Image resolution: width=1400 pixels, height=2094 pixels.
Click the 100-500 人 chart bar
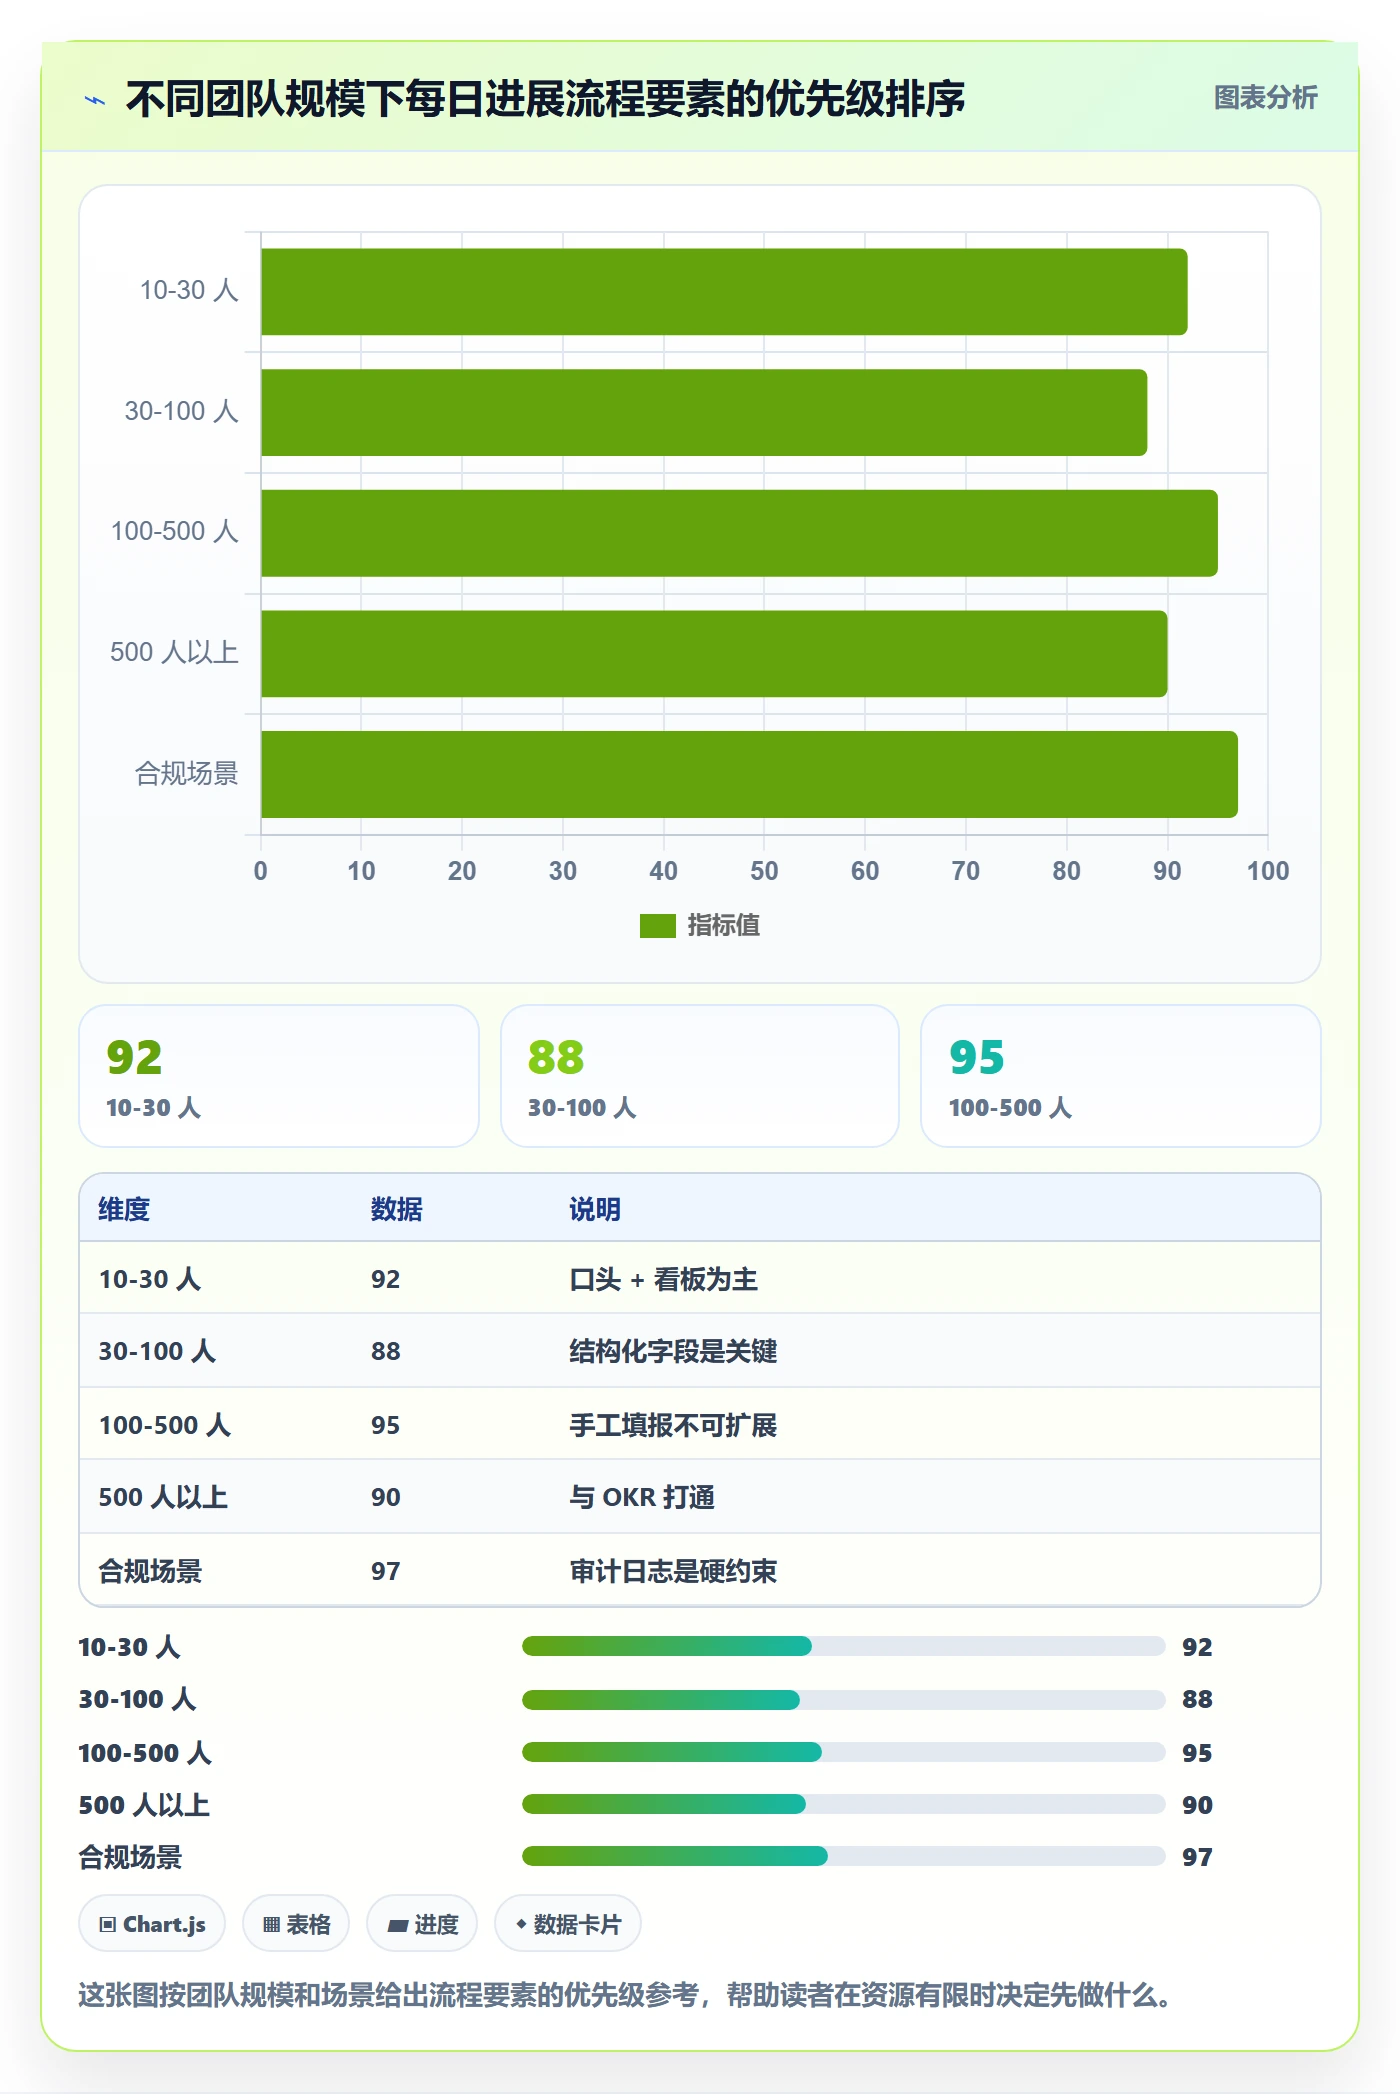tap(739, 533)
